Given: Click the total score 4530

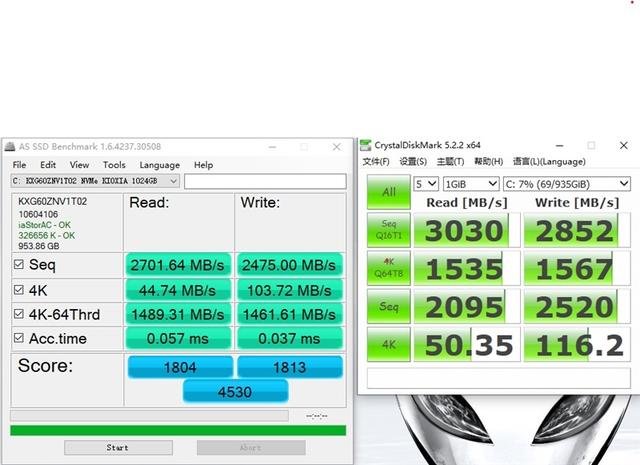Looking at the screenshot, I should (x=235, y=392).
